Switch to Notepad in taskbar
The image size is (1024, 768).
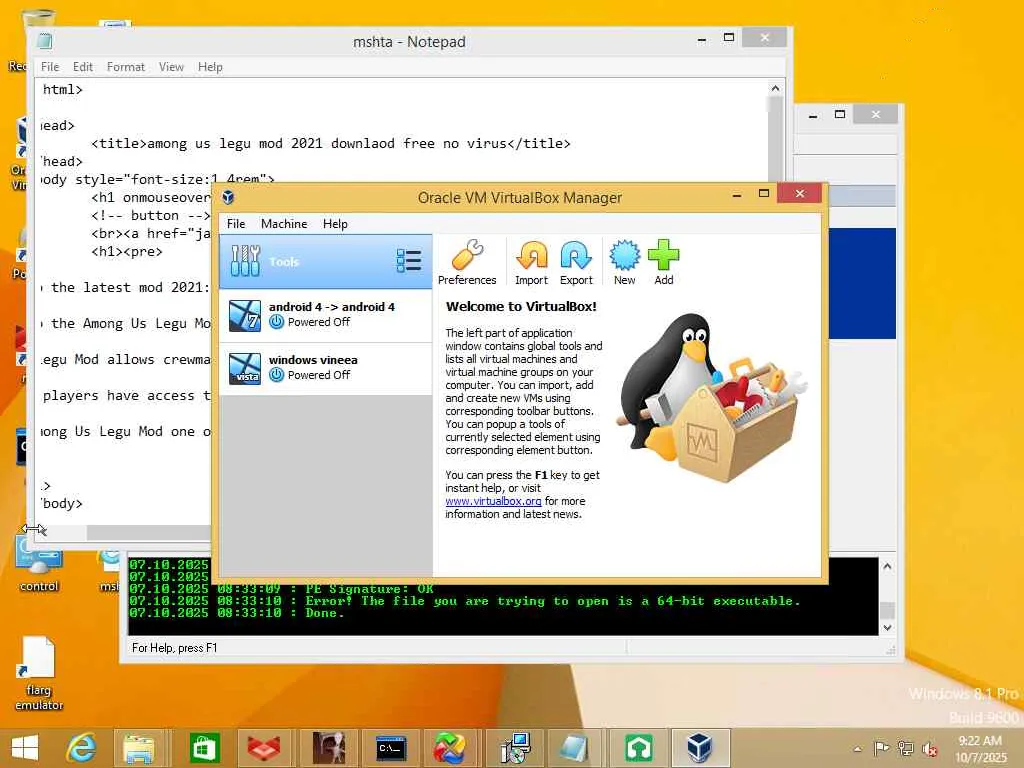tap(573, 748)
